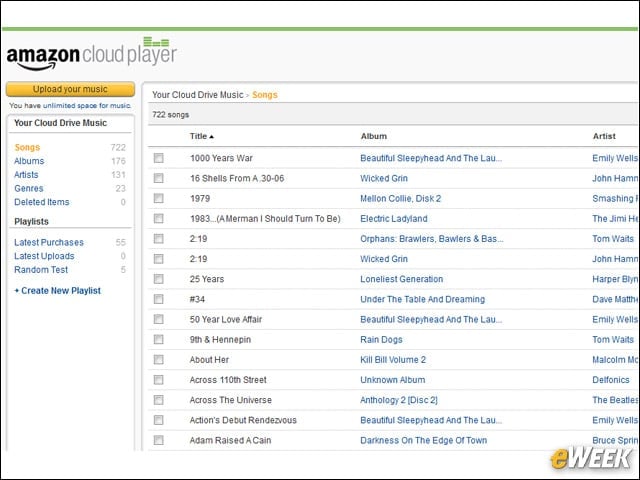The height and width of the screenshot is (480, 640).
Task: Select song title Across The Universe
Action: pyautogui.click(x=230, y=400)
